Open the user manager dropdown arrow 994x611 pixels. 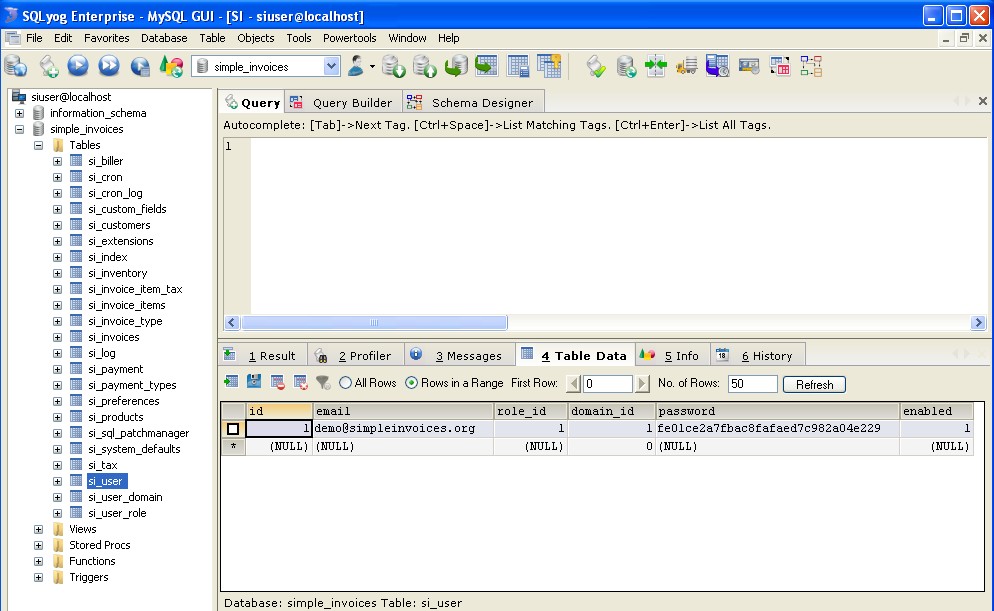(x=372, y=66)
